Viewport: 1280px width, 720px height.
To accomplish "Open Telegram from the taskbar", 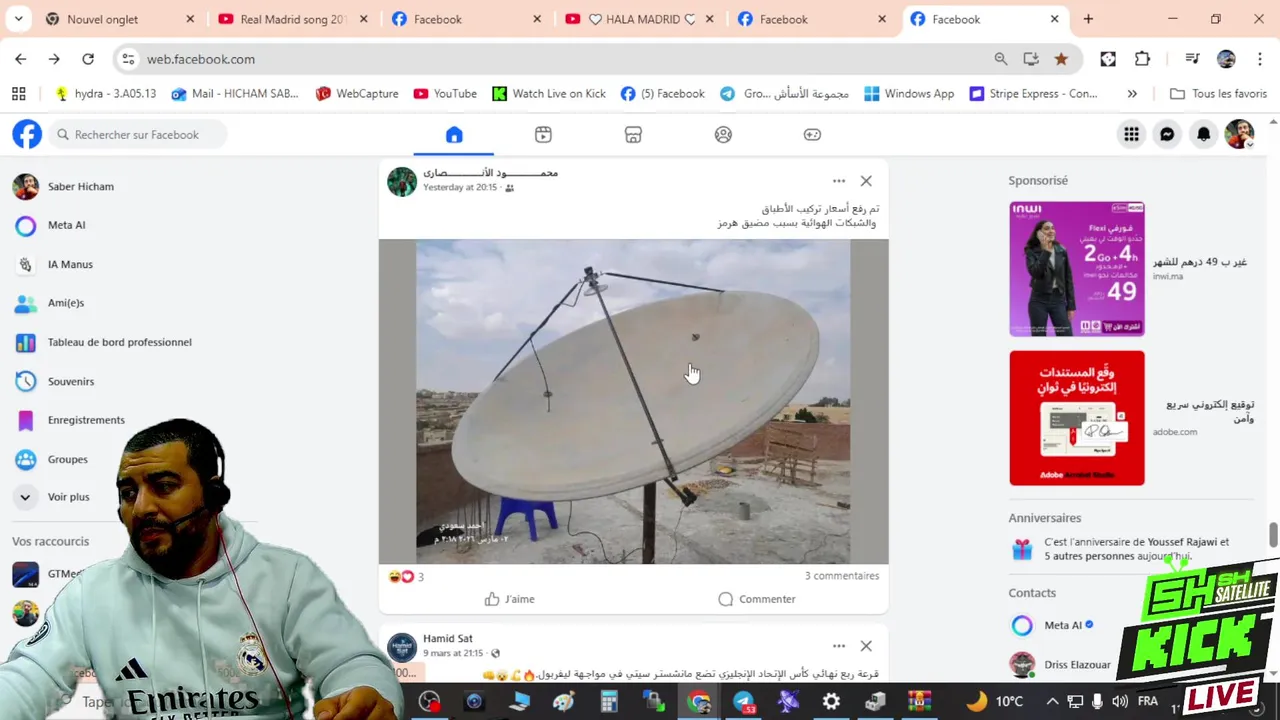I will (x=744, y=701).
